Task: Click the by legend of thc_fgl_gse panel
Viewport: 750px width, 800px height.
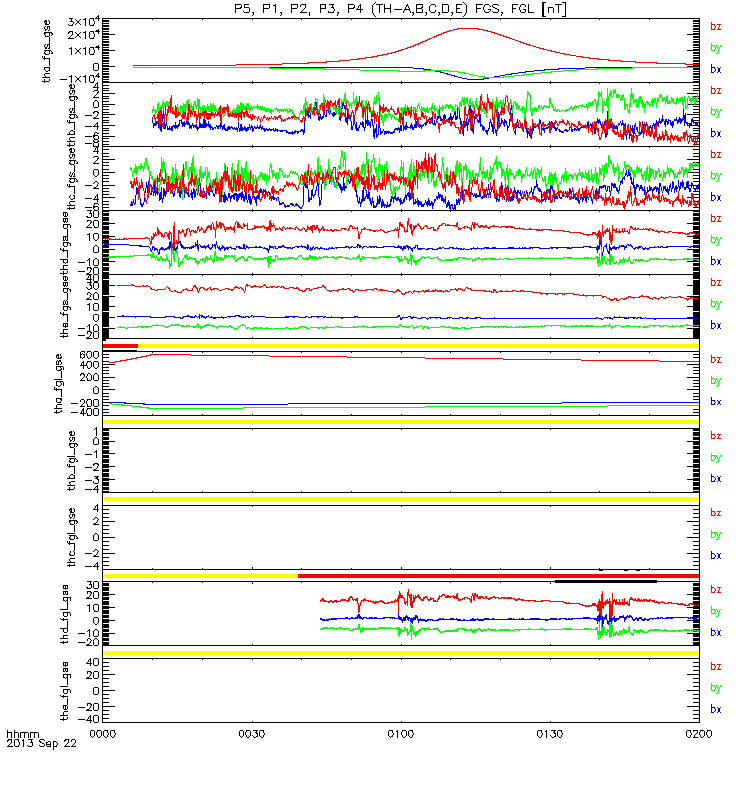Action: (x=716, y=535)
